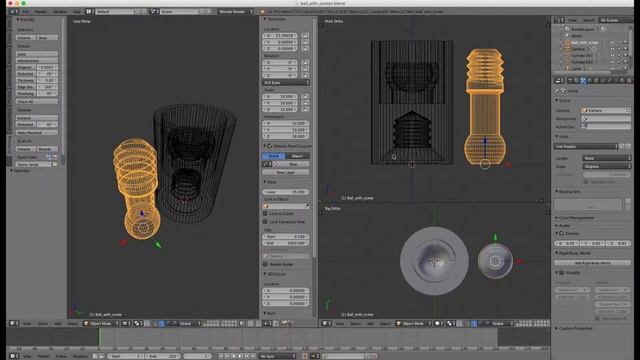Open Object Mode dropdown in left 3D view
The width and height of the screenshot is (640, 360).
click(x=101, y=323)
